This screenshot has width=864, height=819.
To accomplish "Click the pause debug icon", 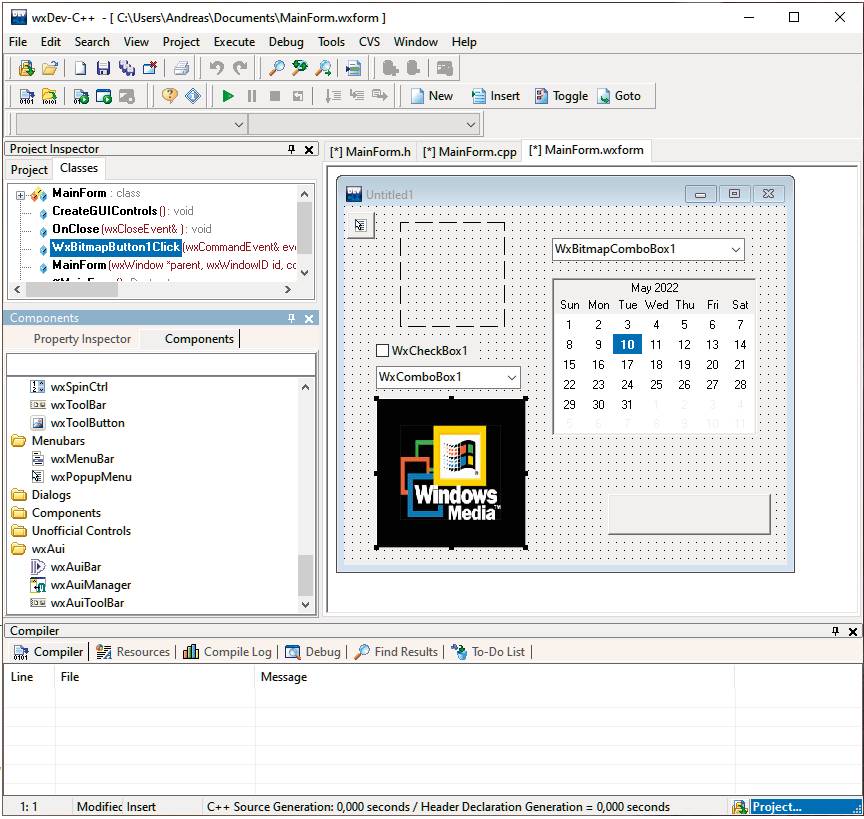I will pos(252,96).
